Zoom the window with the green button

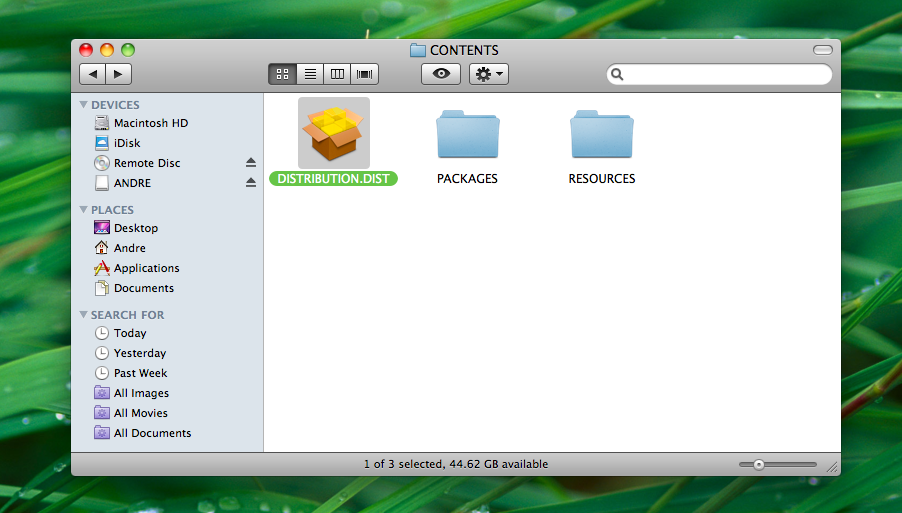[x=128, y=50]
